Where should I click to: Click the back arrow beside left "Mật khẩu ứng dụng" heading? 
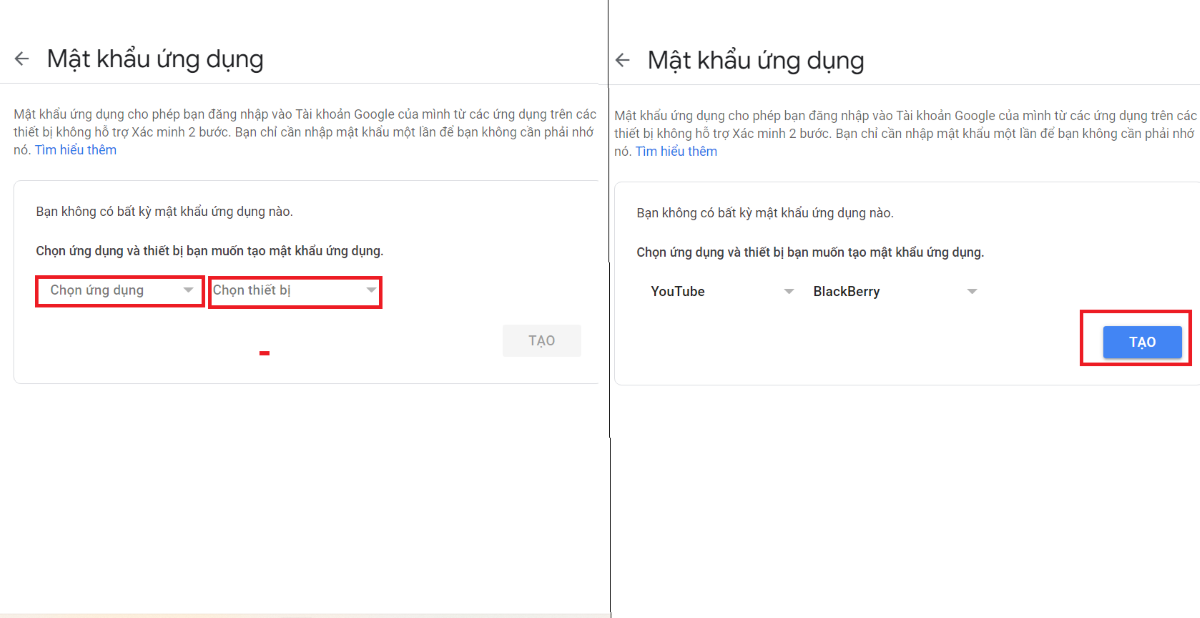(x=22, y=58)
